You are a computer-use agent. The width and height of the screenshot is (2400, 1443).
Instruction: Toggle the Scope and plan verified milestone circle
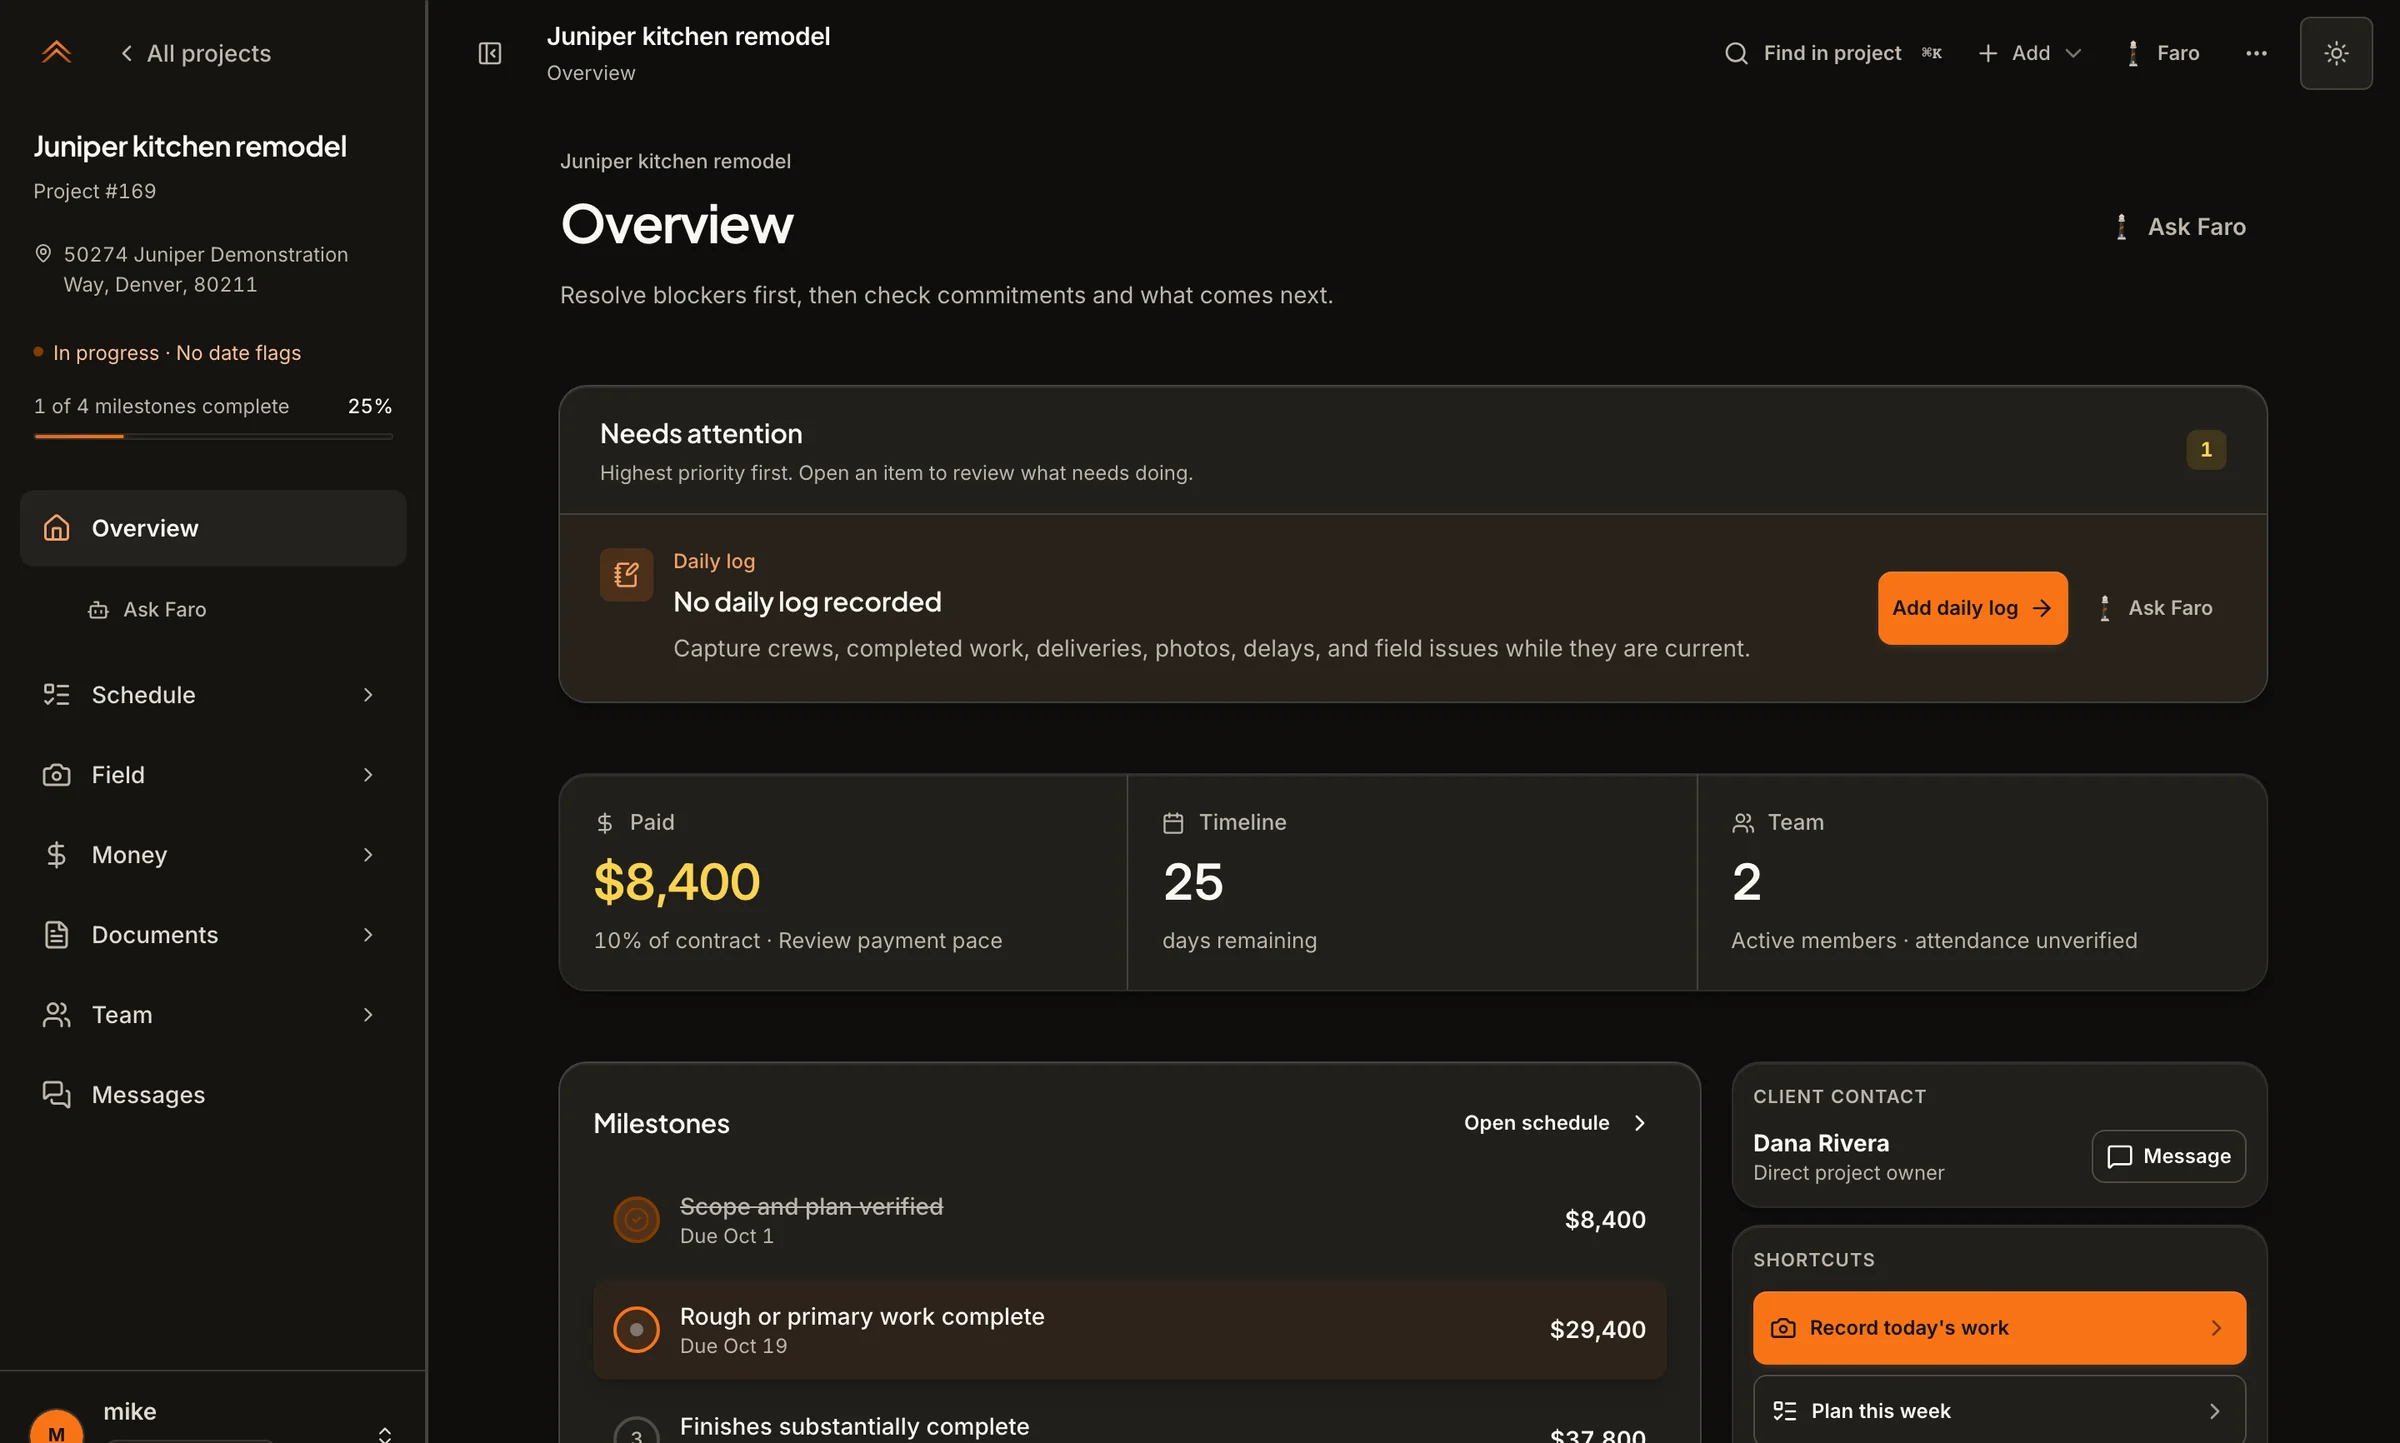point(636,1220)
